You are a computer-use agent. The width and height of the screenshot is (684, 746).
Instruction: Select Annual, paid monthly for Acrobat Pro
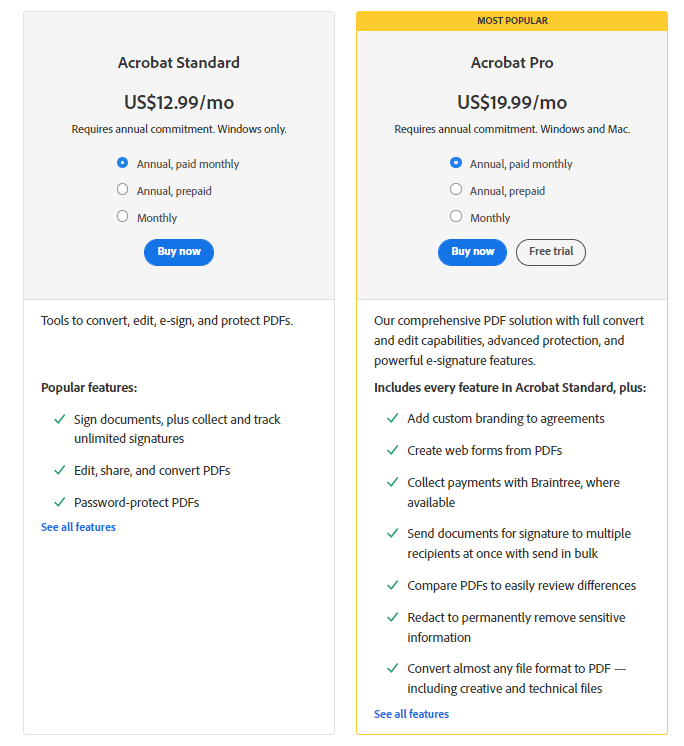click(x=456, y=163)
